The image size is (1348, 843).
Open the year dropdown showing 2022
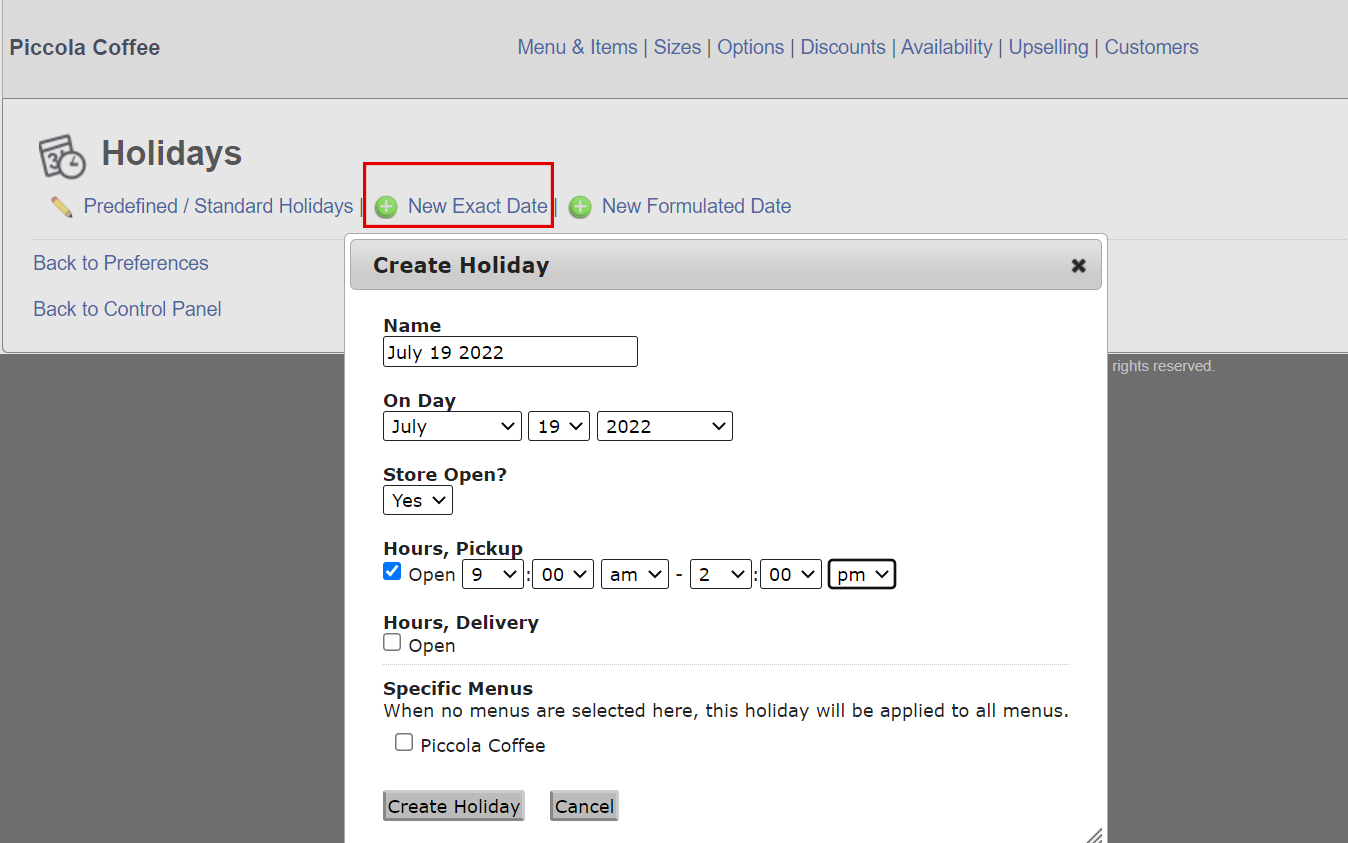(x=665, y=426)
